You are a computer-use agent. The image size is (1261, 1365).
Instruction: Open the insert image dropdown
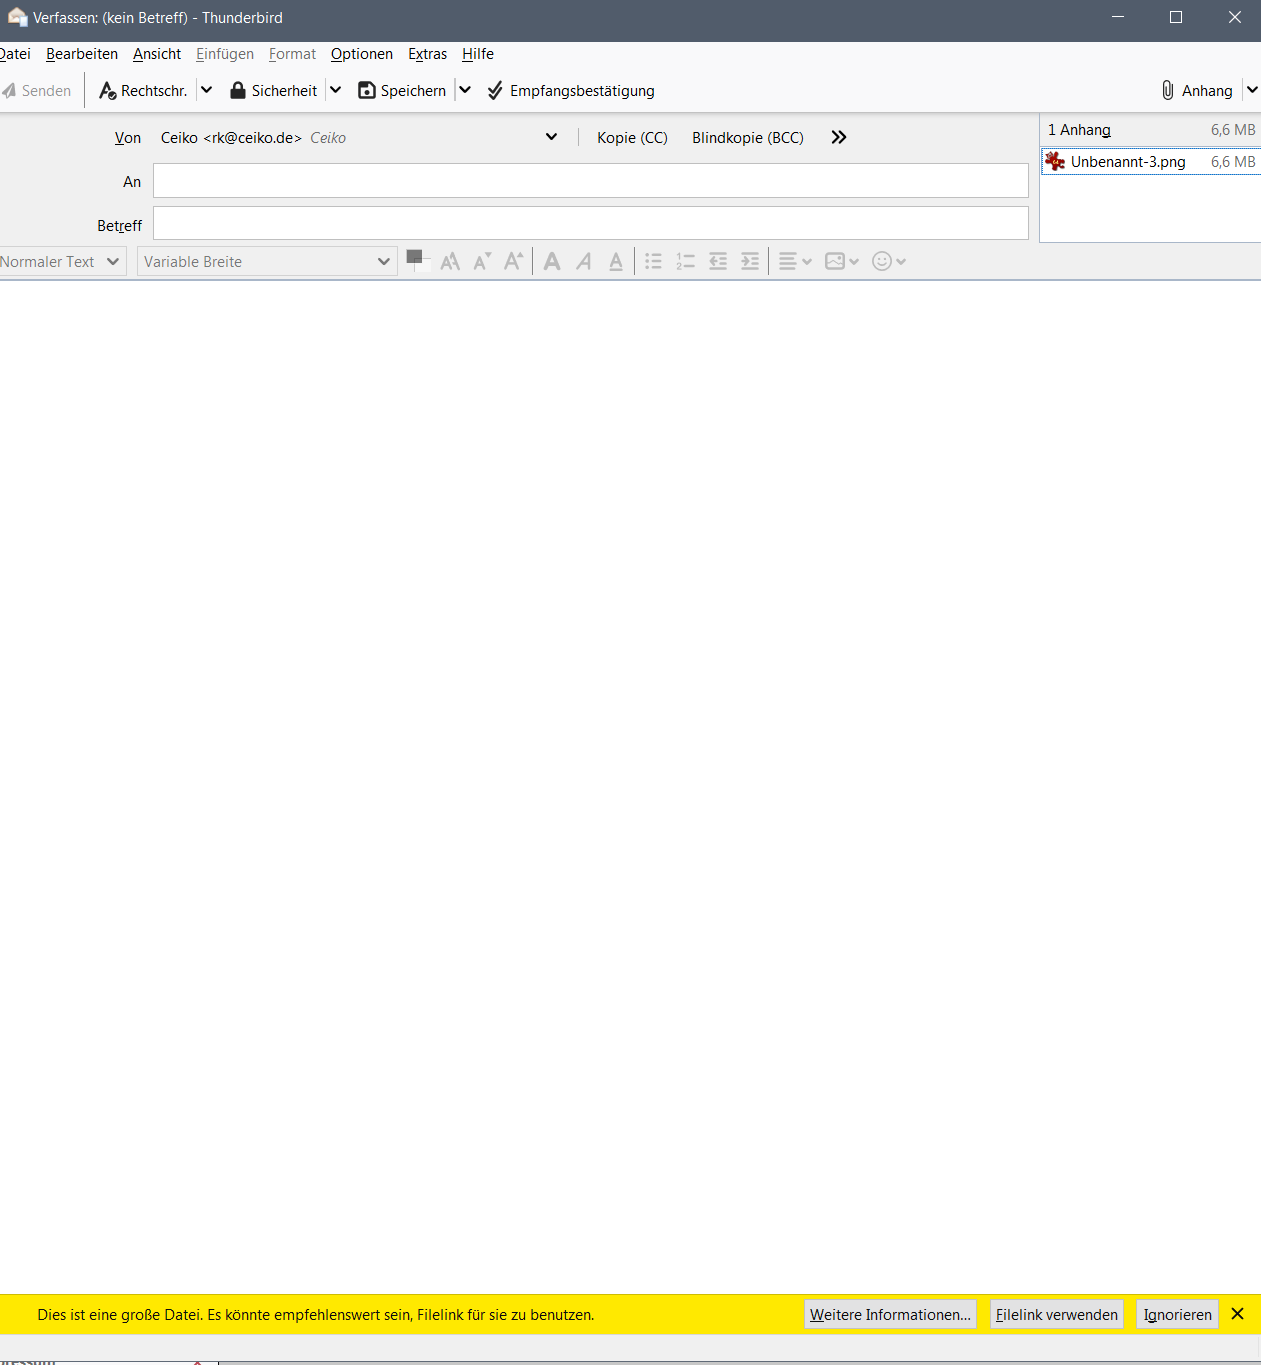[842, 262]
